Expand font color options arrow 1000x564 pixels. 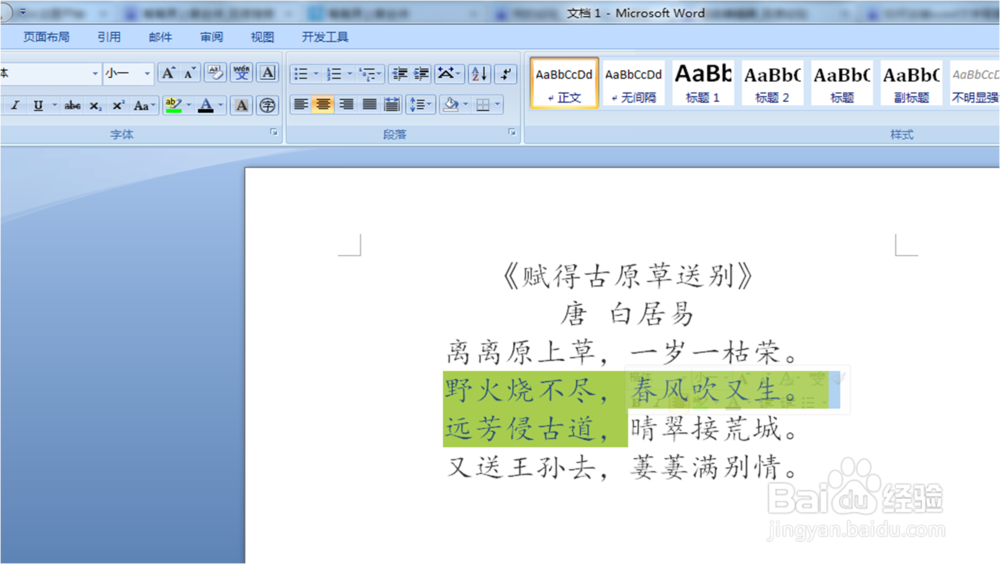tap(221, 105)
